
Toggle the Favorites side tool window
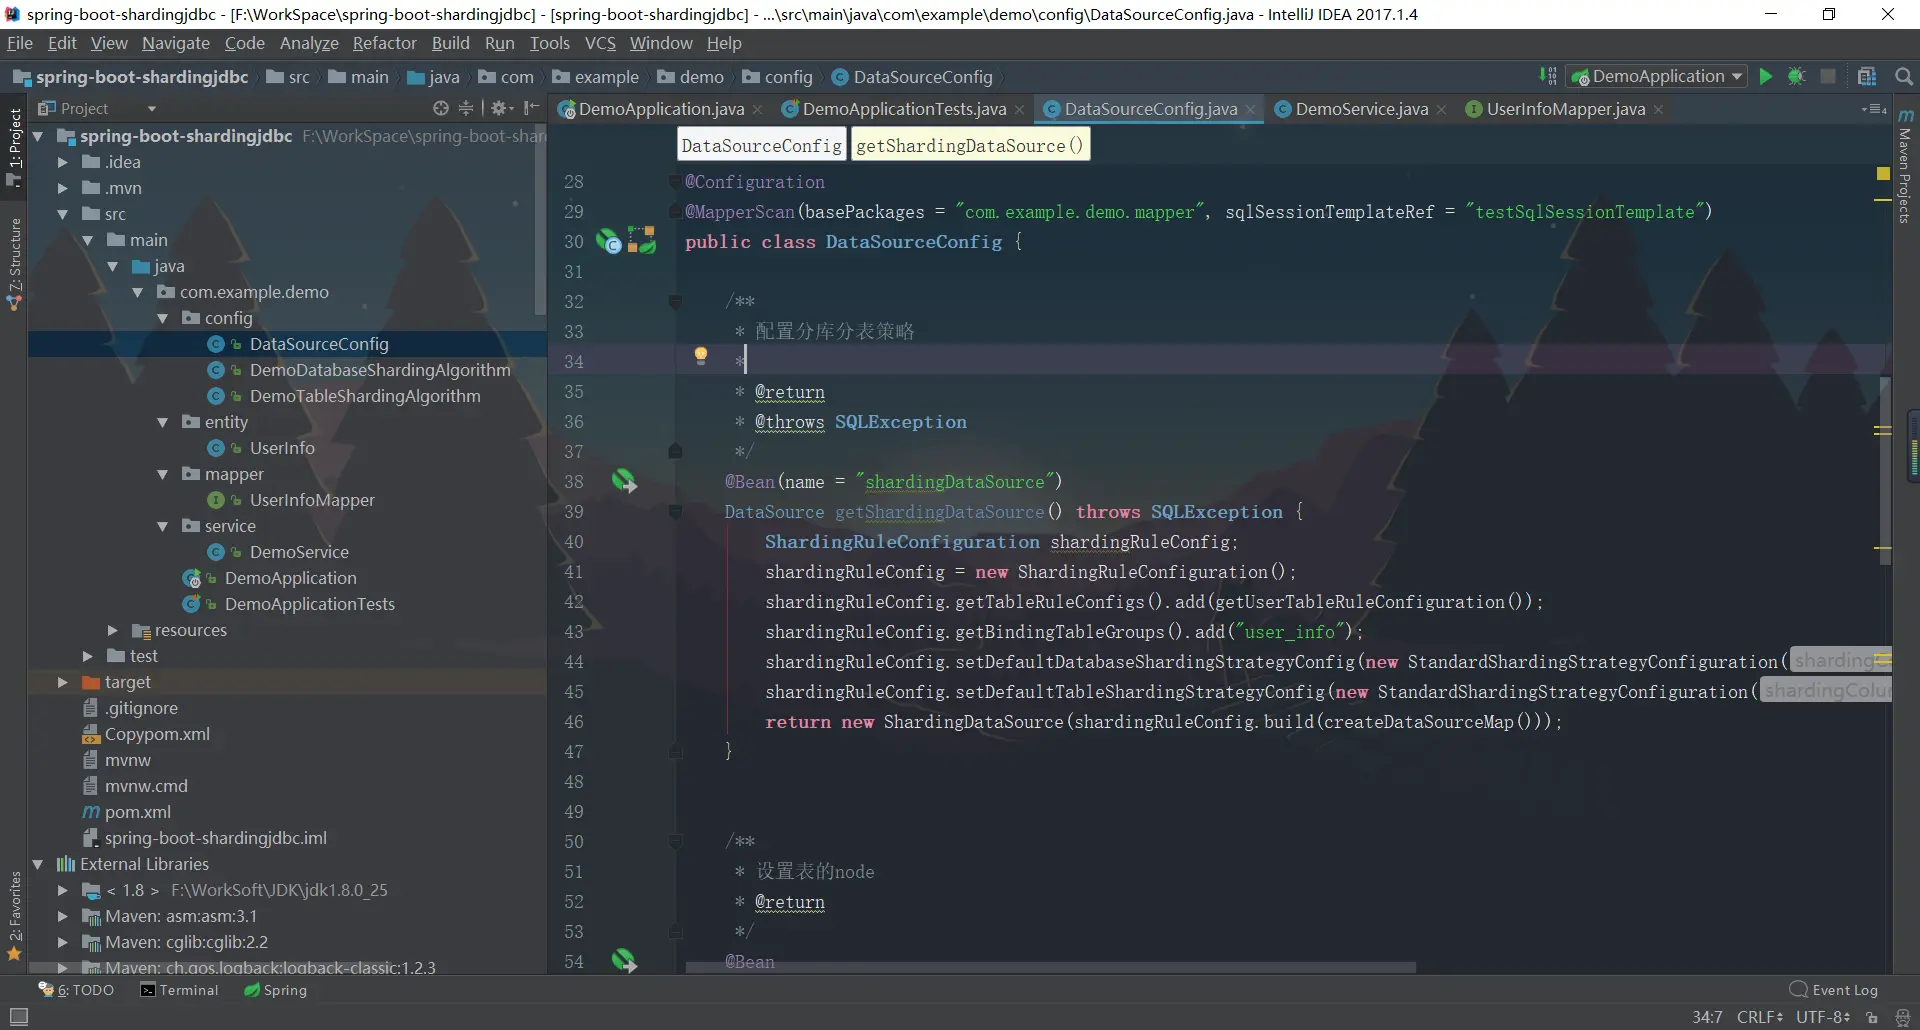coord(14,915)
